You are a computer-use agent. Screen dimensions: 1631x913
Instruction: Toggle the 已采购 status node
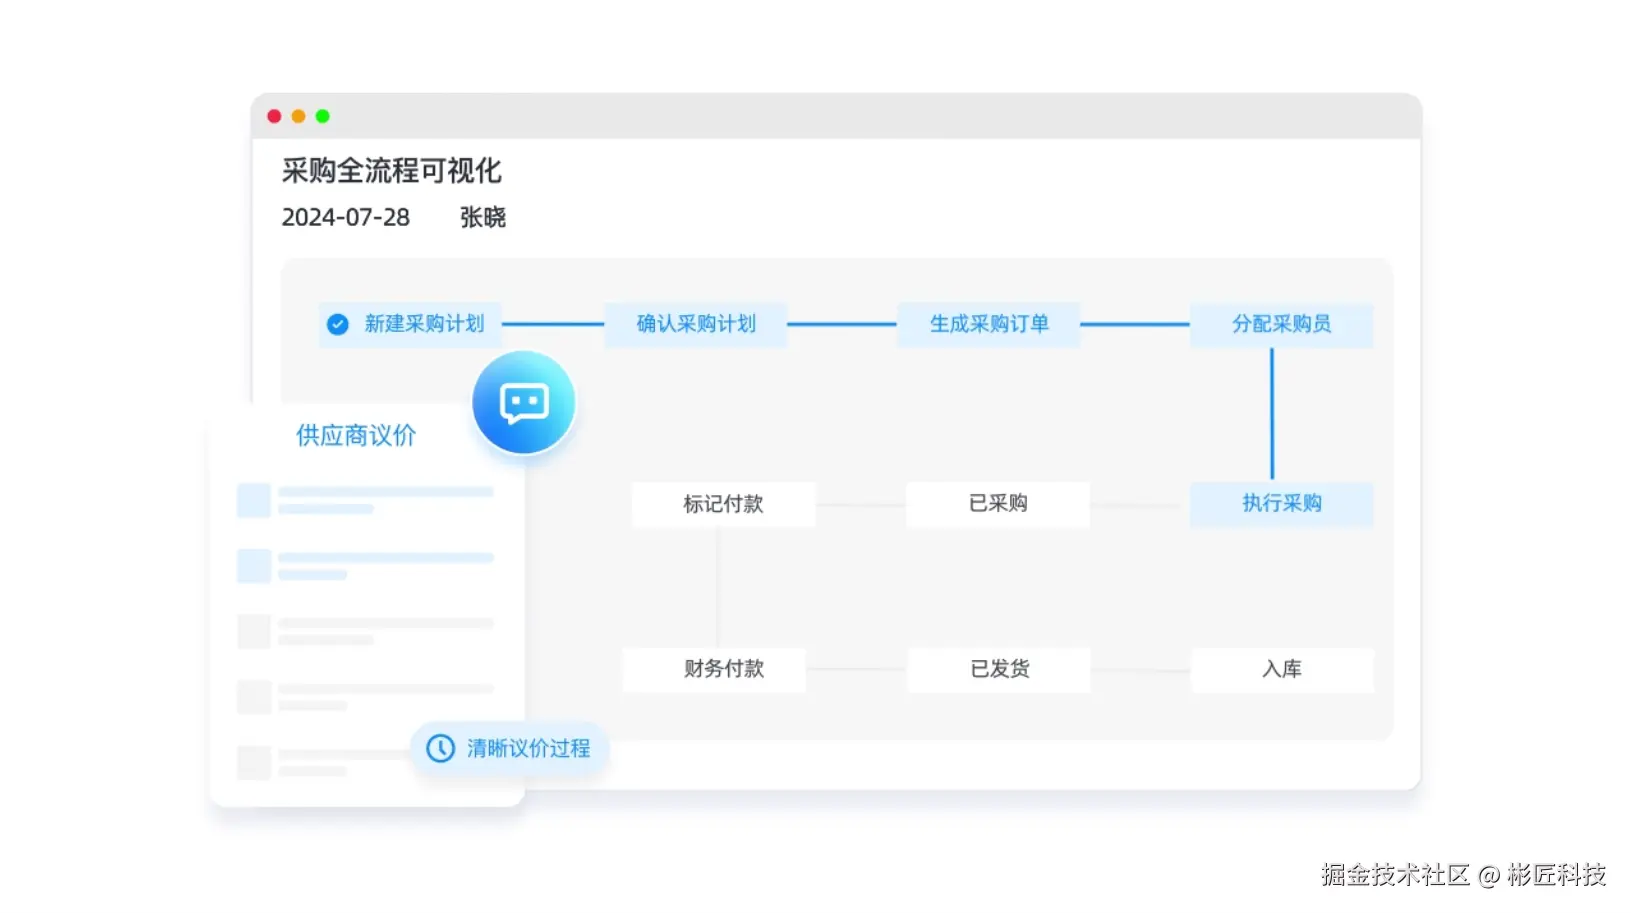tap(997, 504)
